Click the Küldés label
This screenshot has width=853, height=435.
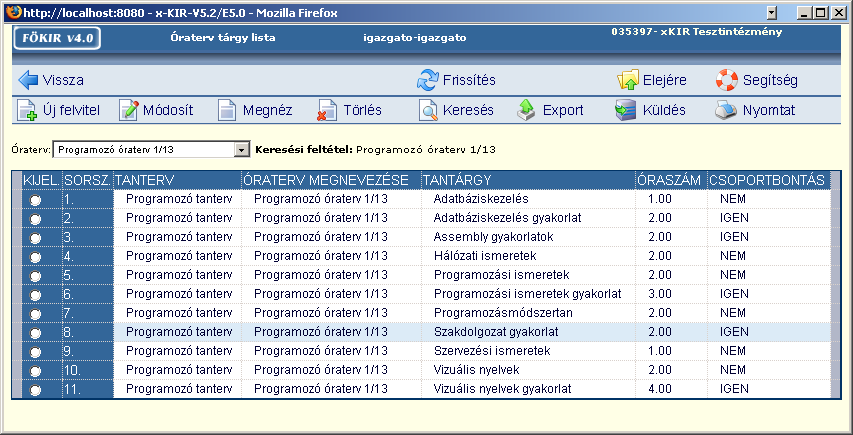pos(663,110)
